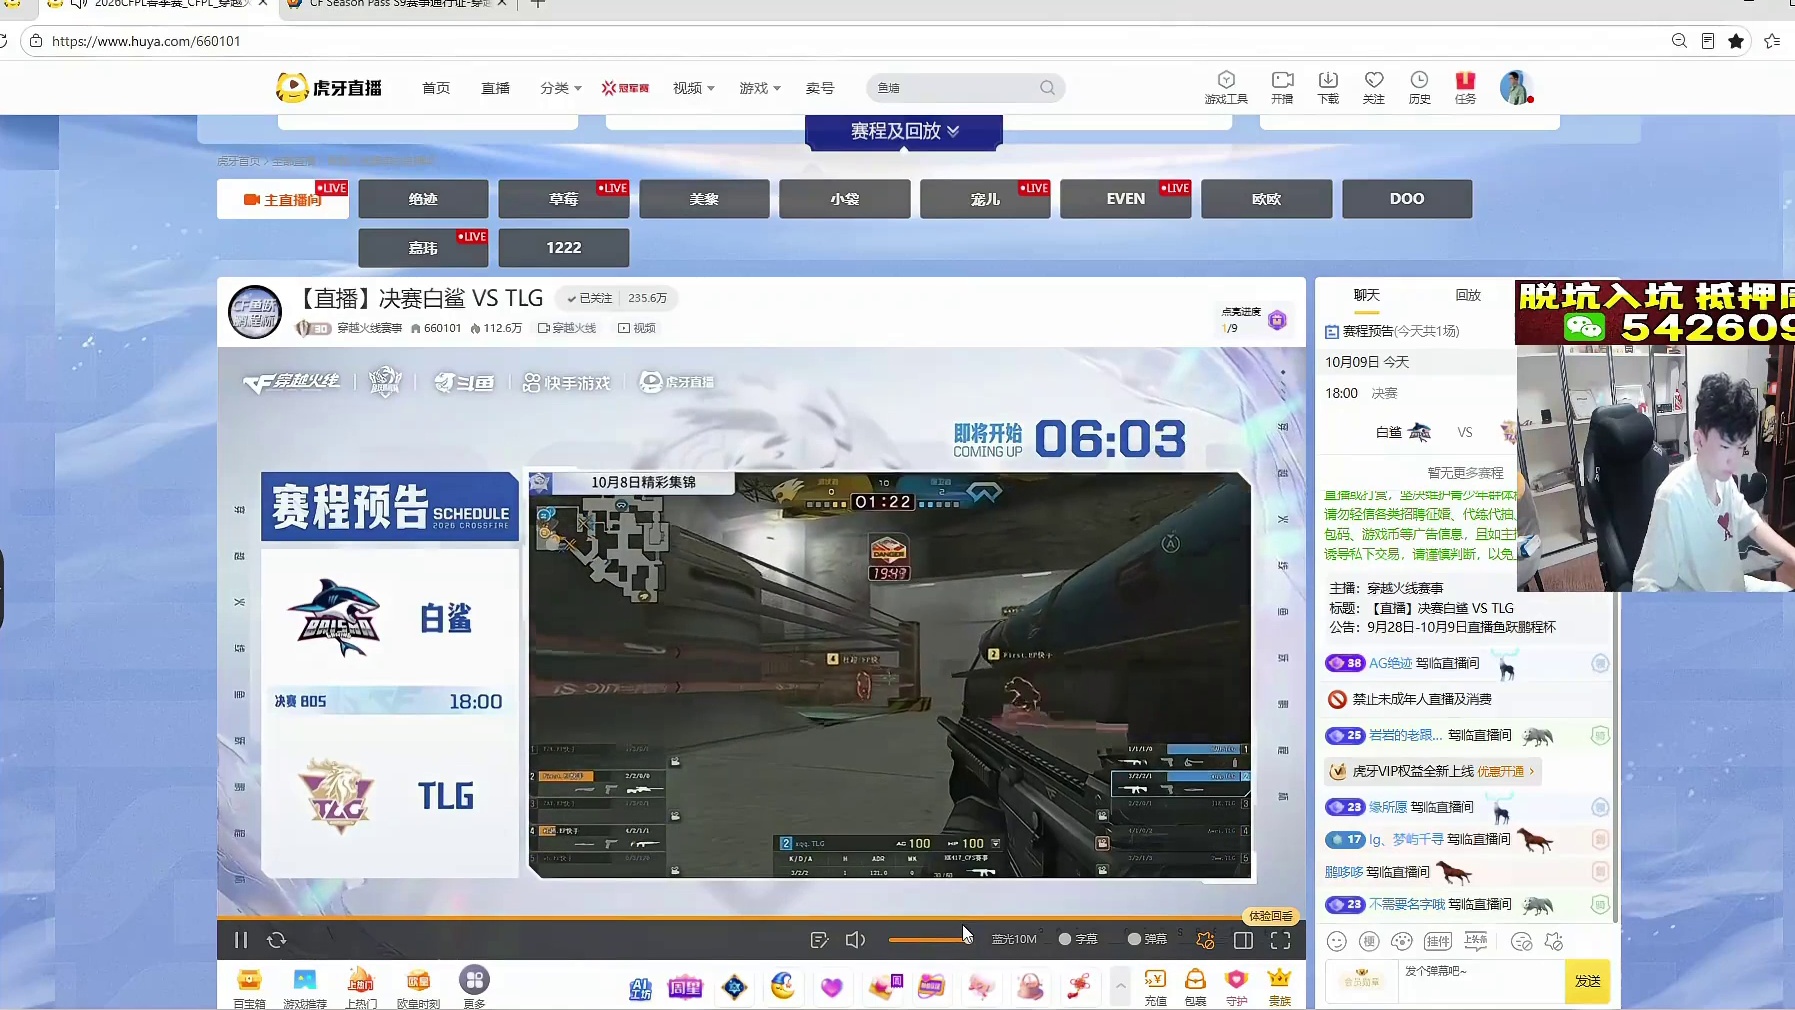The image size is (1795, 1010).
Task: Open the 充值 recharge icon
Action: [x=1156, y=988]
